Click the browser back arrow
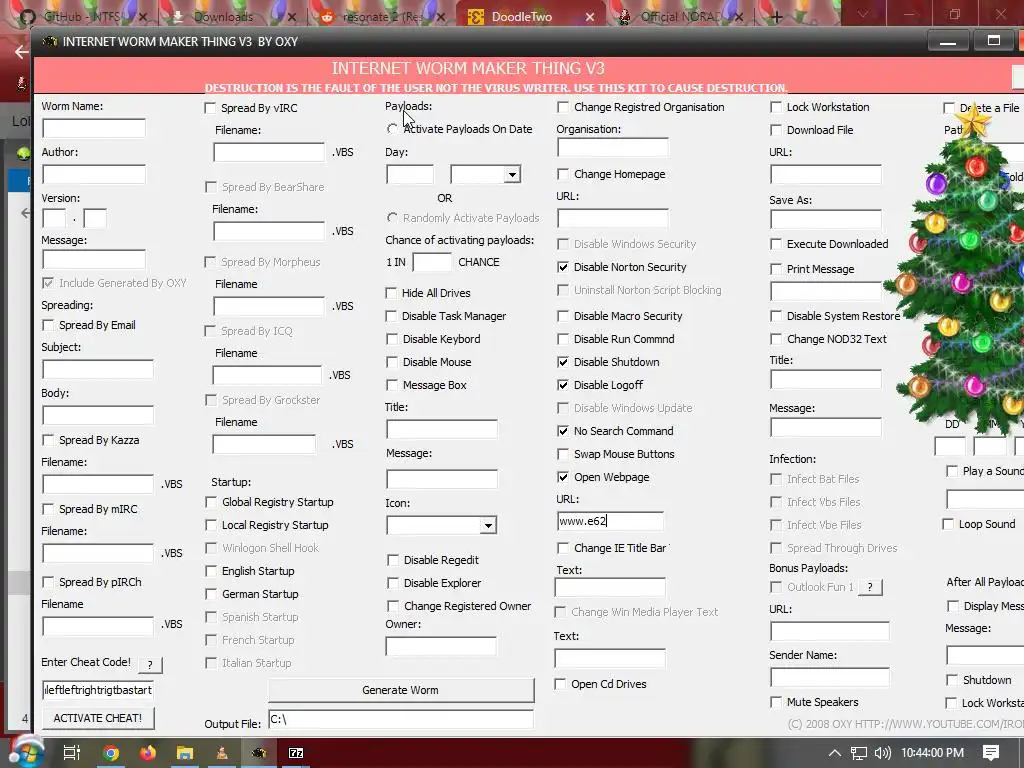The width and height of the screenshot is (1024, 768). click(22, 52)
